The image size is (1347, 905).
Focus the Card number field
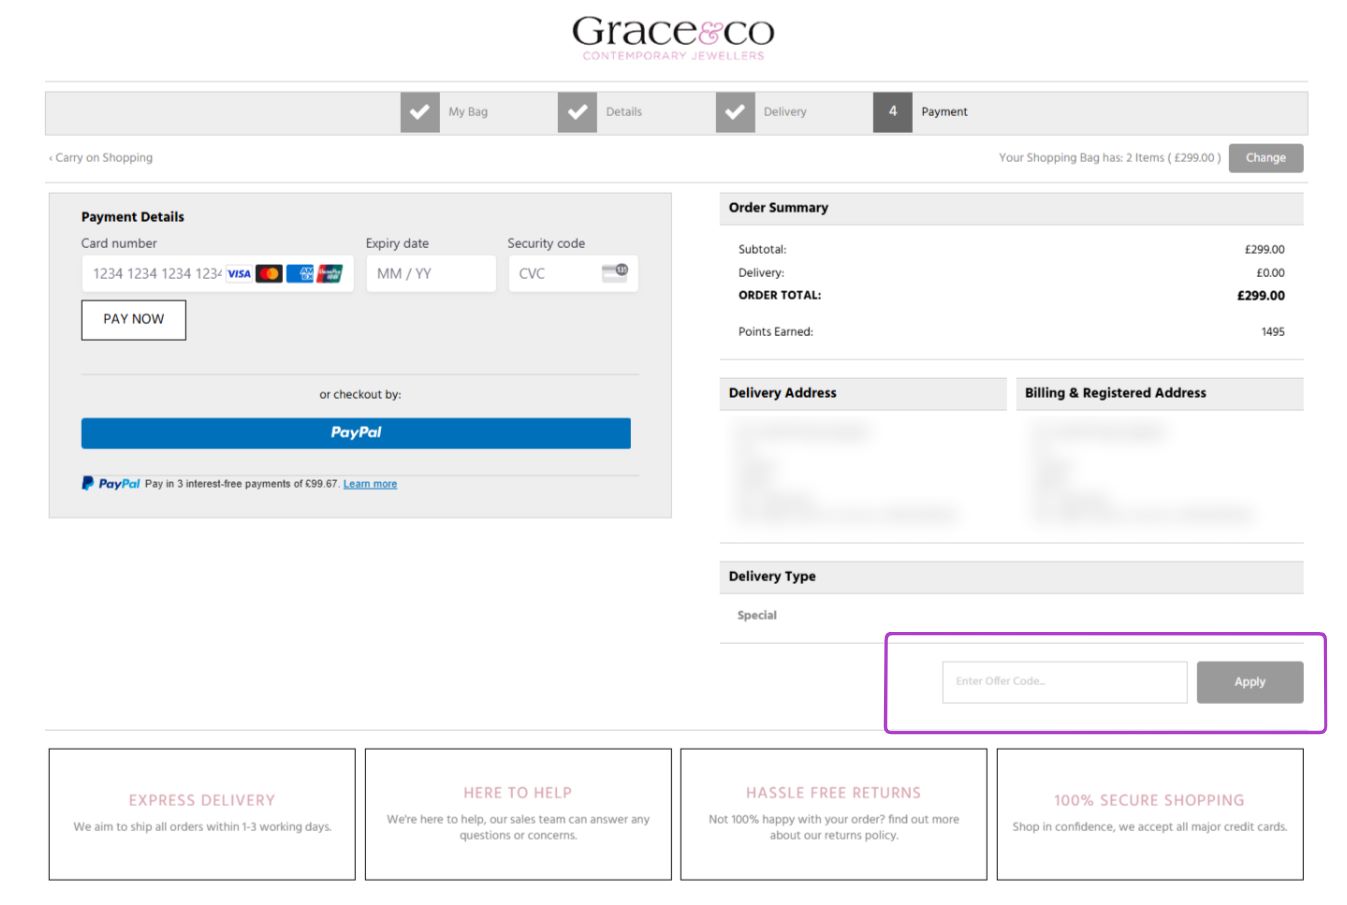217,274
